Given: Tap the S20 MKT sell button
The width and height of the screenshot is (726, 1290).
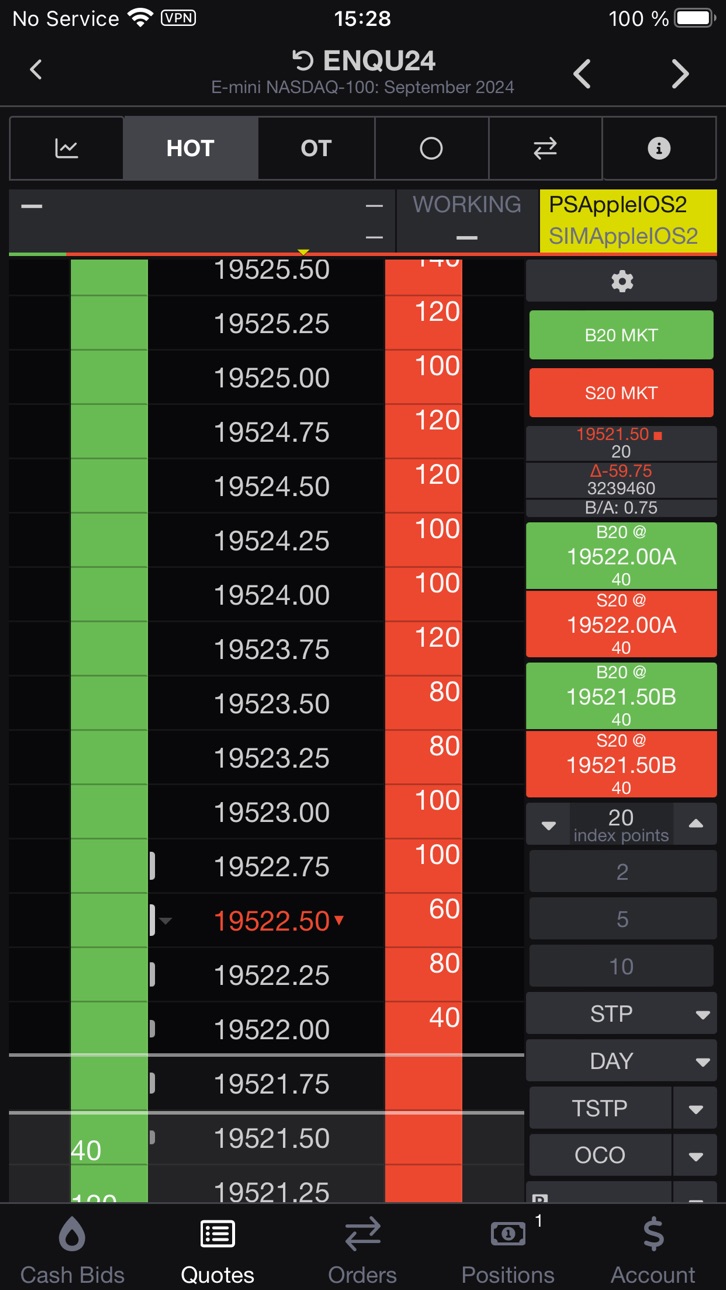Looking at the screenshot, I should (621, 393).
